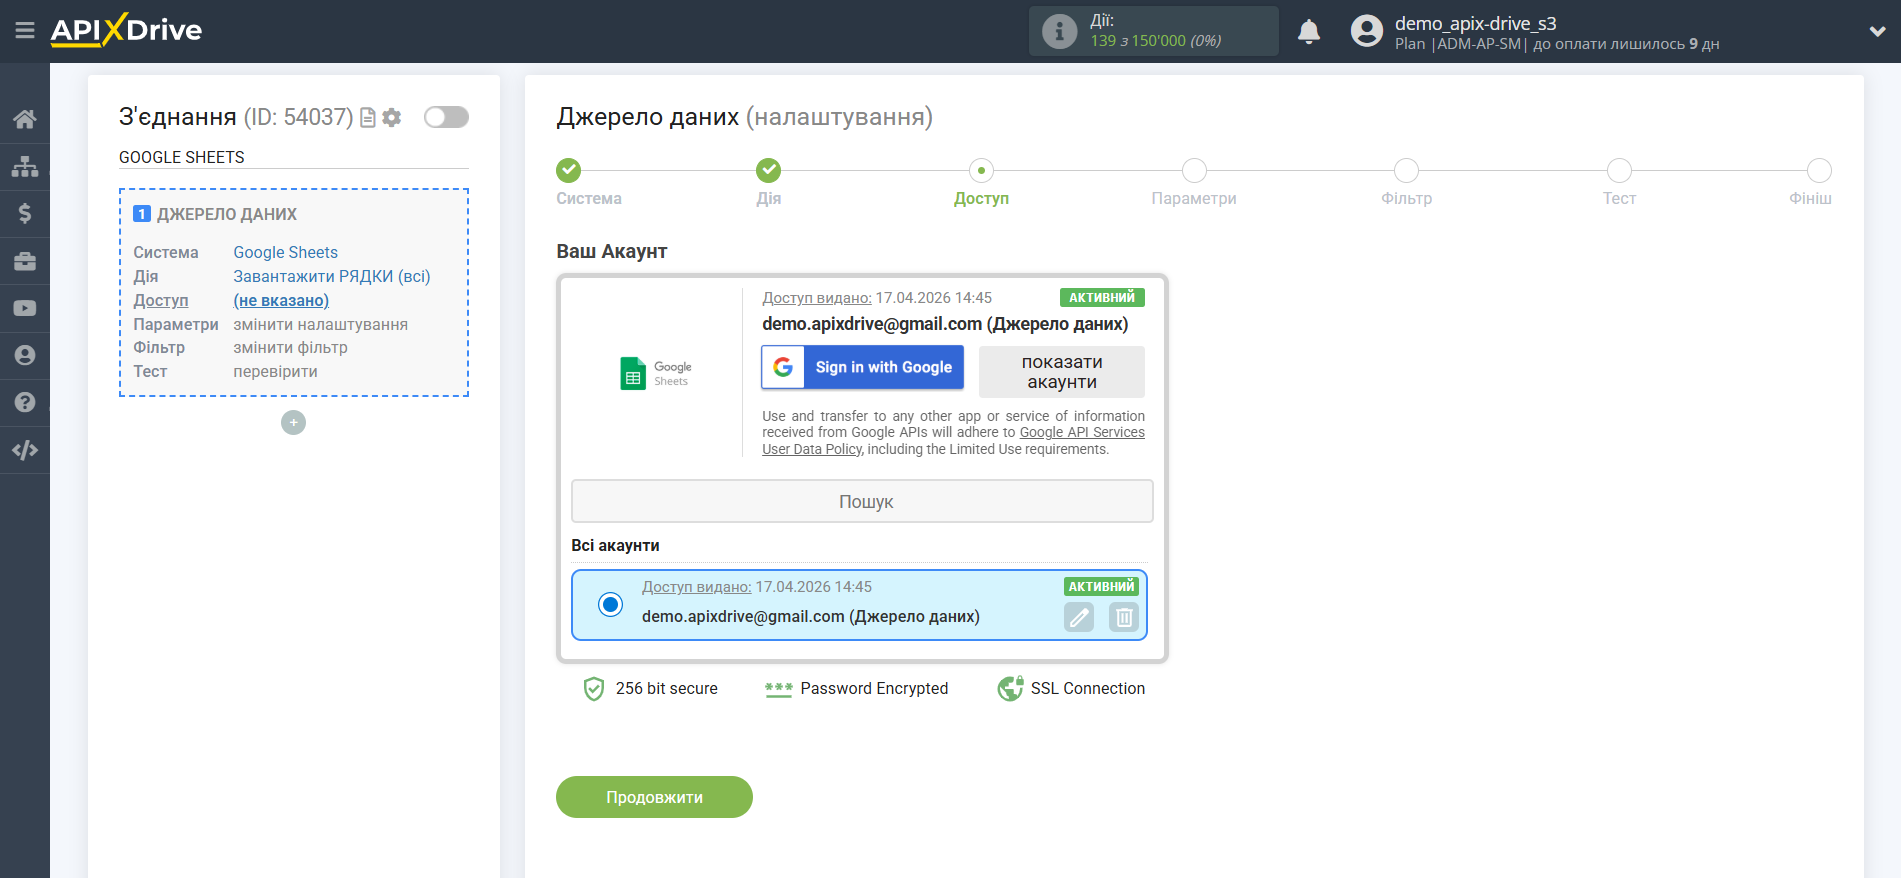Viewport: 1901px width, 878px height.
Task: Click the actions counter 139 з 150'000
Action: [x=1155, y=41]
